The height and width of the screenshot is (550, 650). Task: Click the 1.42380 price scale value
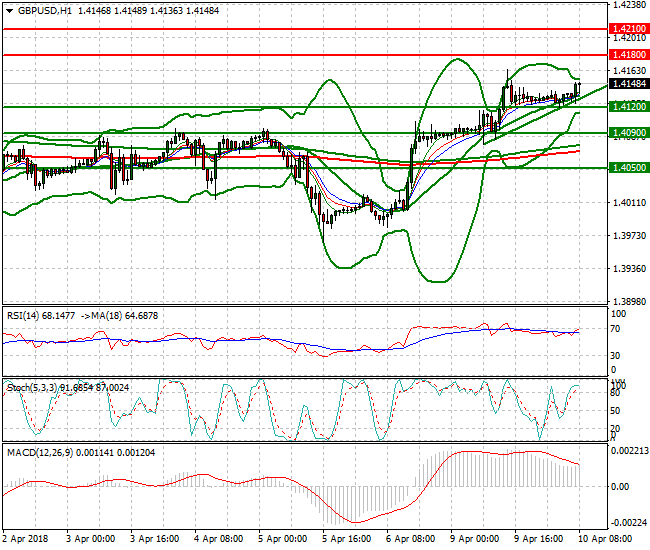click(629, 5)
